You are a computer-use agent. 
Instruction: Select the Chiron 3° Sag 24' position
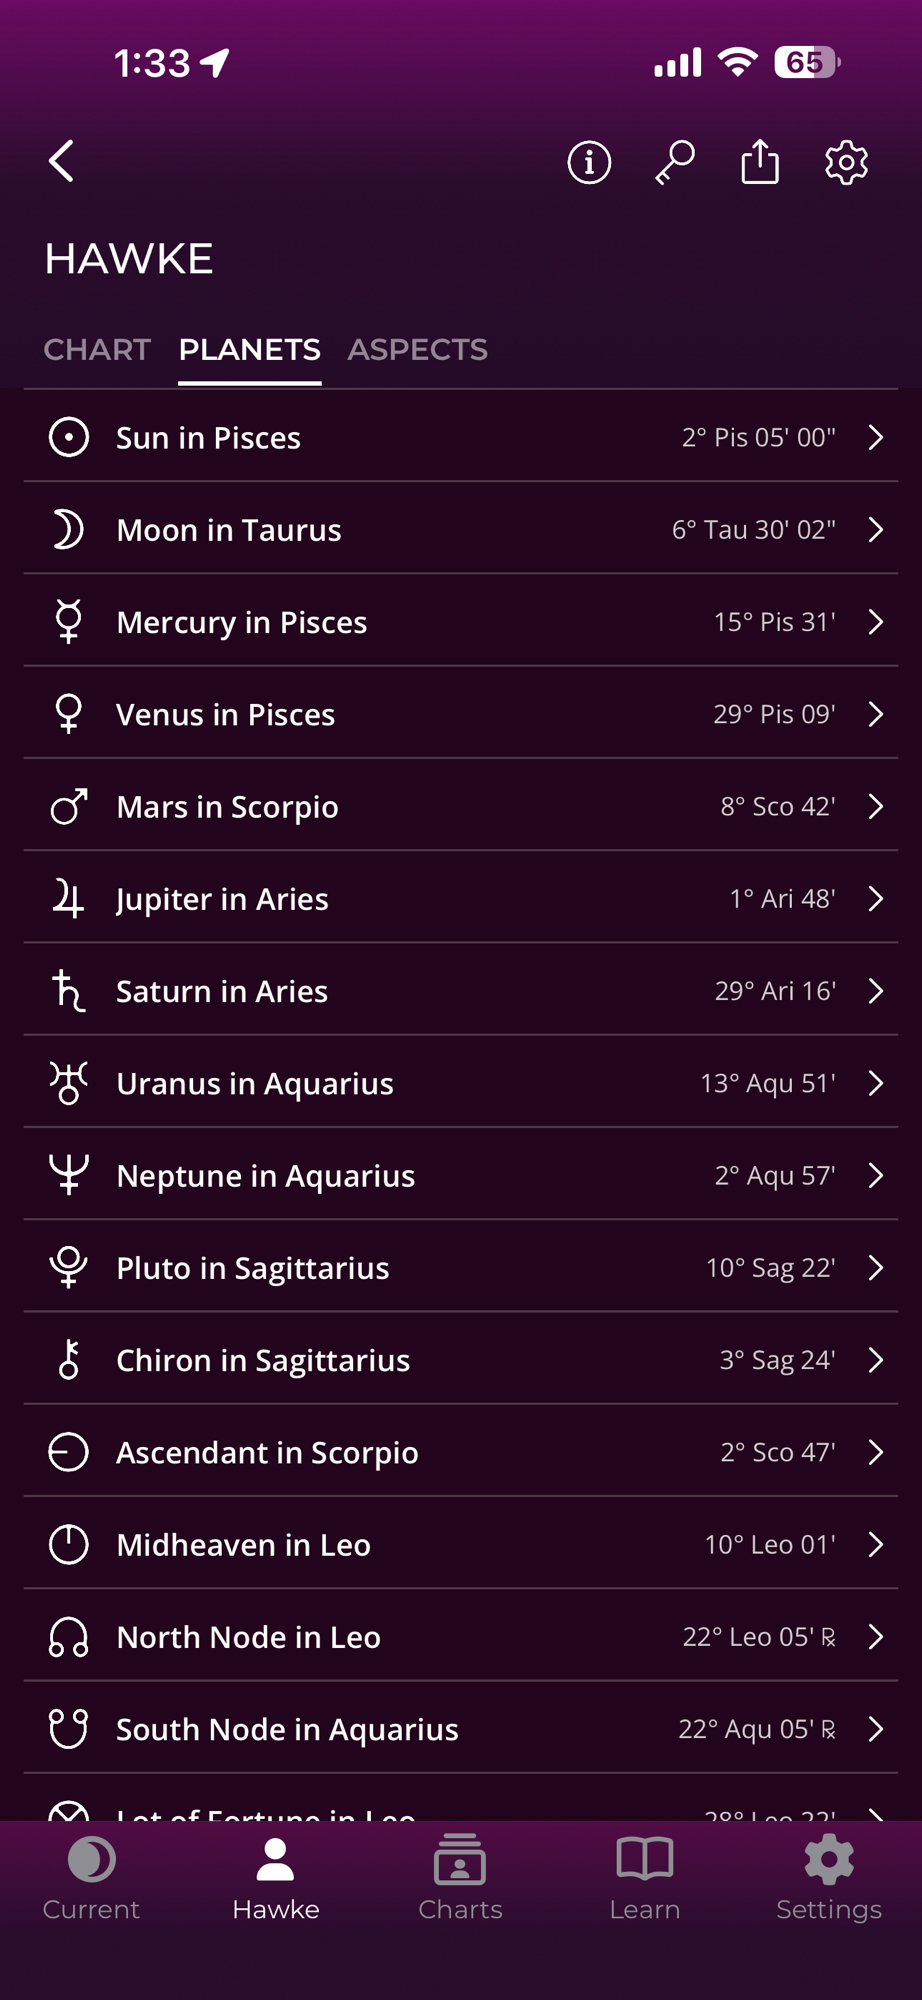(x=777, y=1361)
